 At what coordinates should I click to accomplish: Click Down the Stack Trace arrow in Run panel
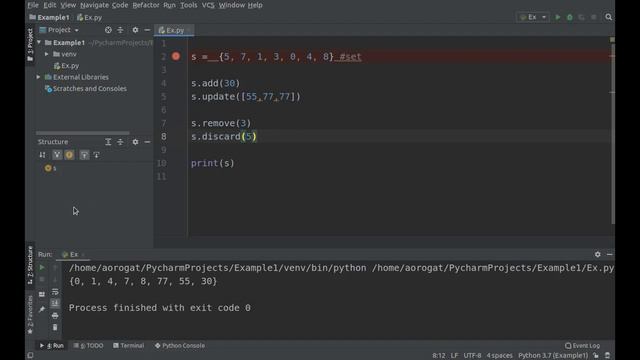[55, 280]
